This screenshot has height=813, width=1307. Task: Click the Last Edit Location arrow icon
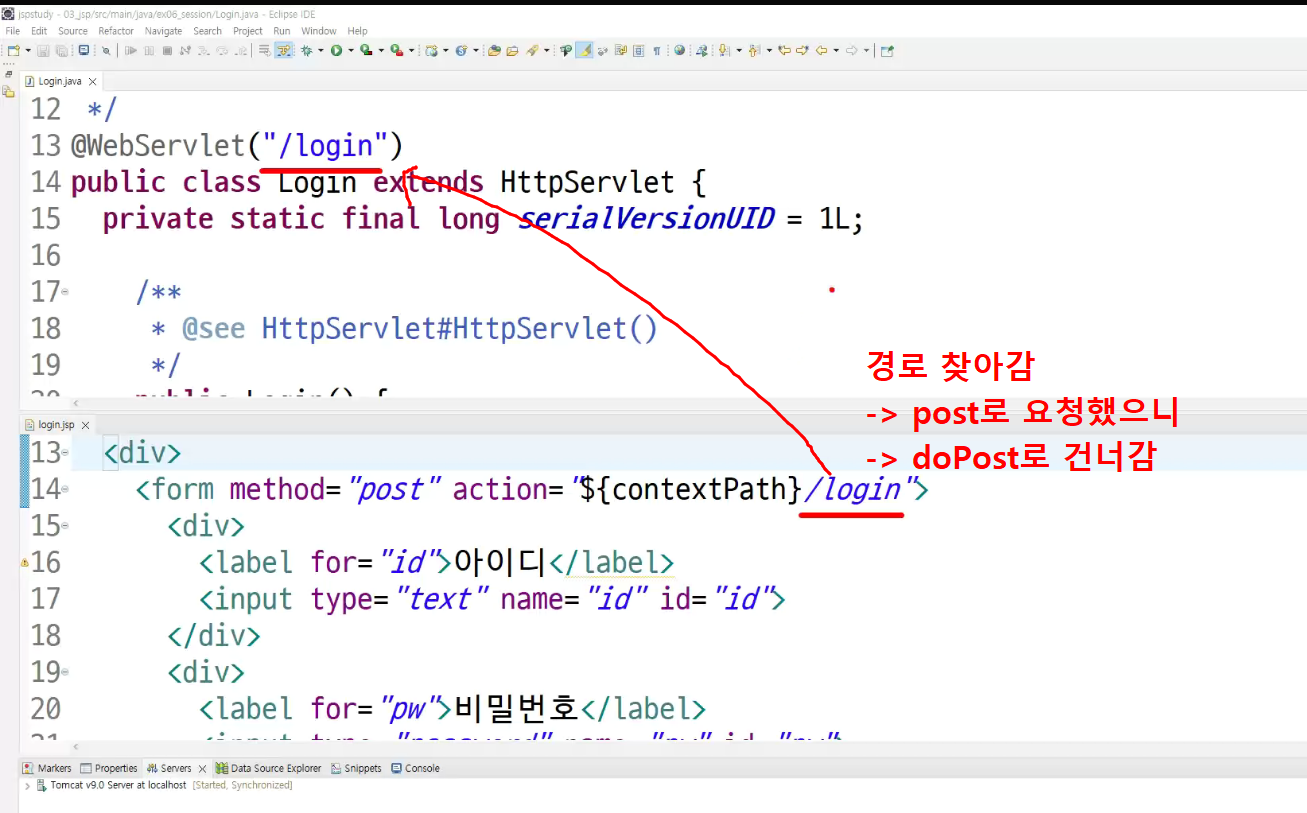783,50
